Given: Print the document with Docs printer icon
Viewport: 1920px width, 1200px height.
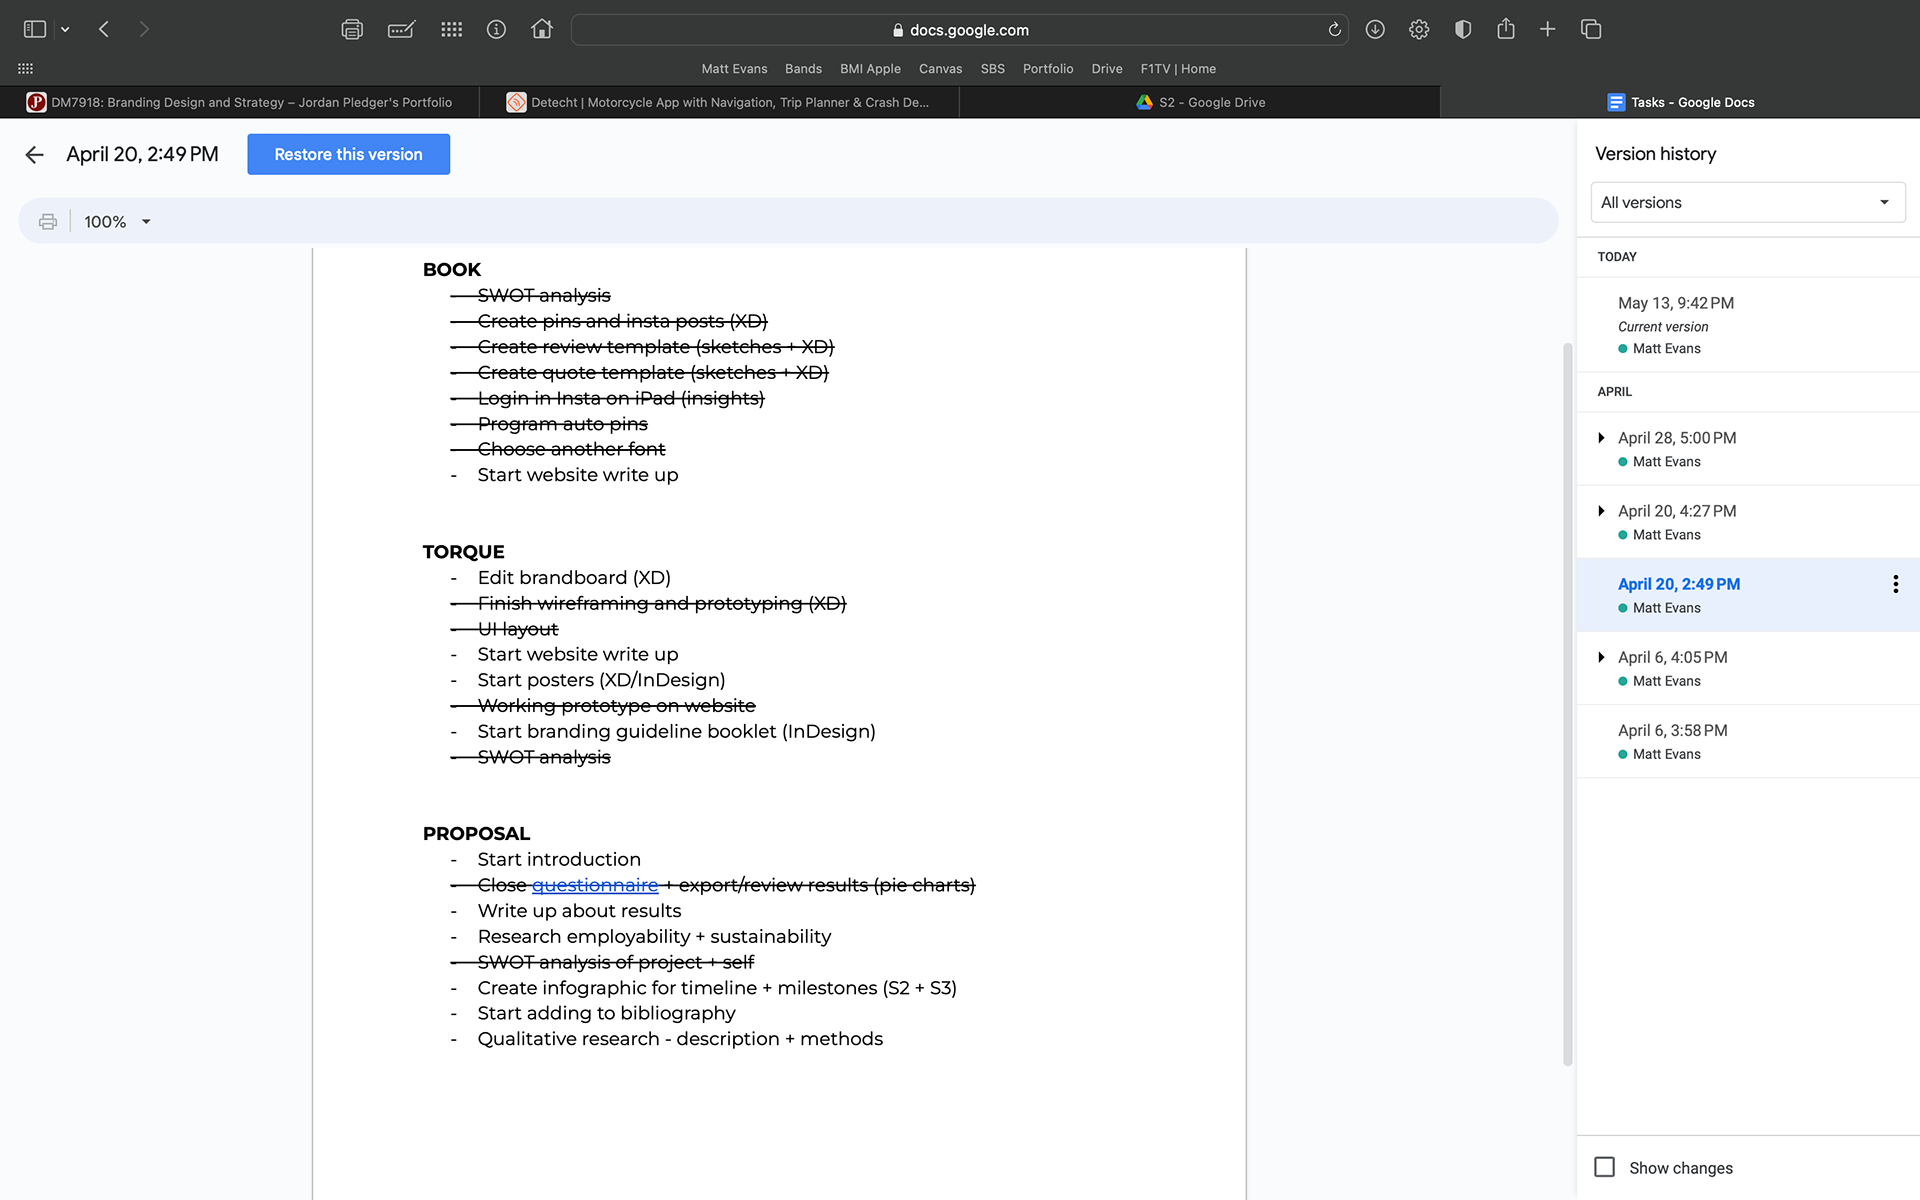Looking at the screenshot, I should pyautogui.click(x=47, y=221).
